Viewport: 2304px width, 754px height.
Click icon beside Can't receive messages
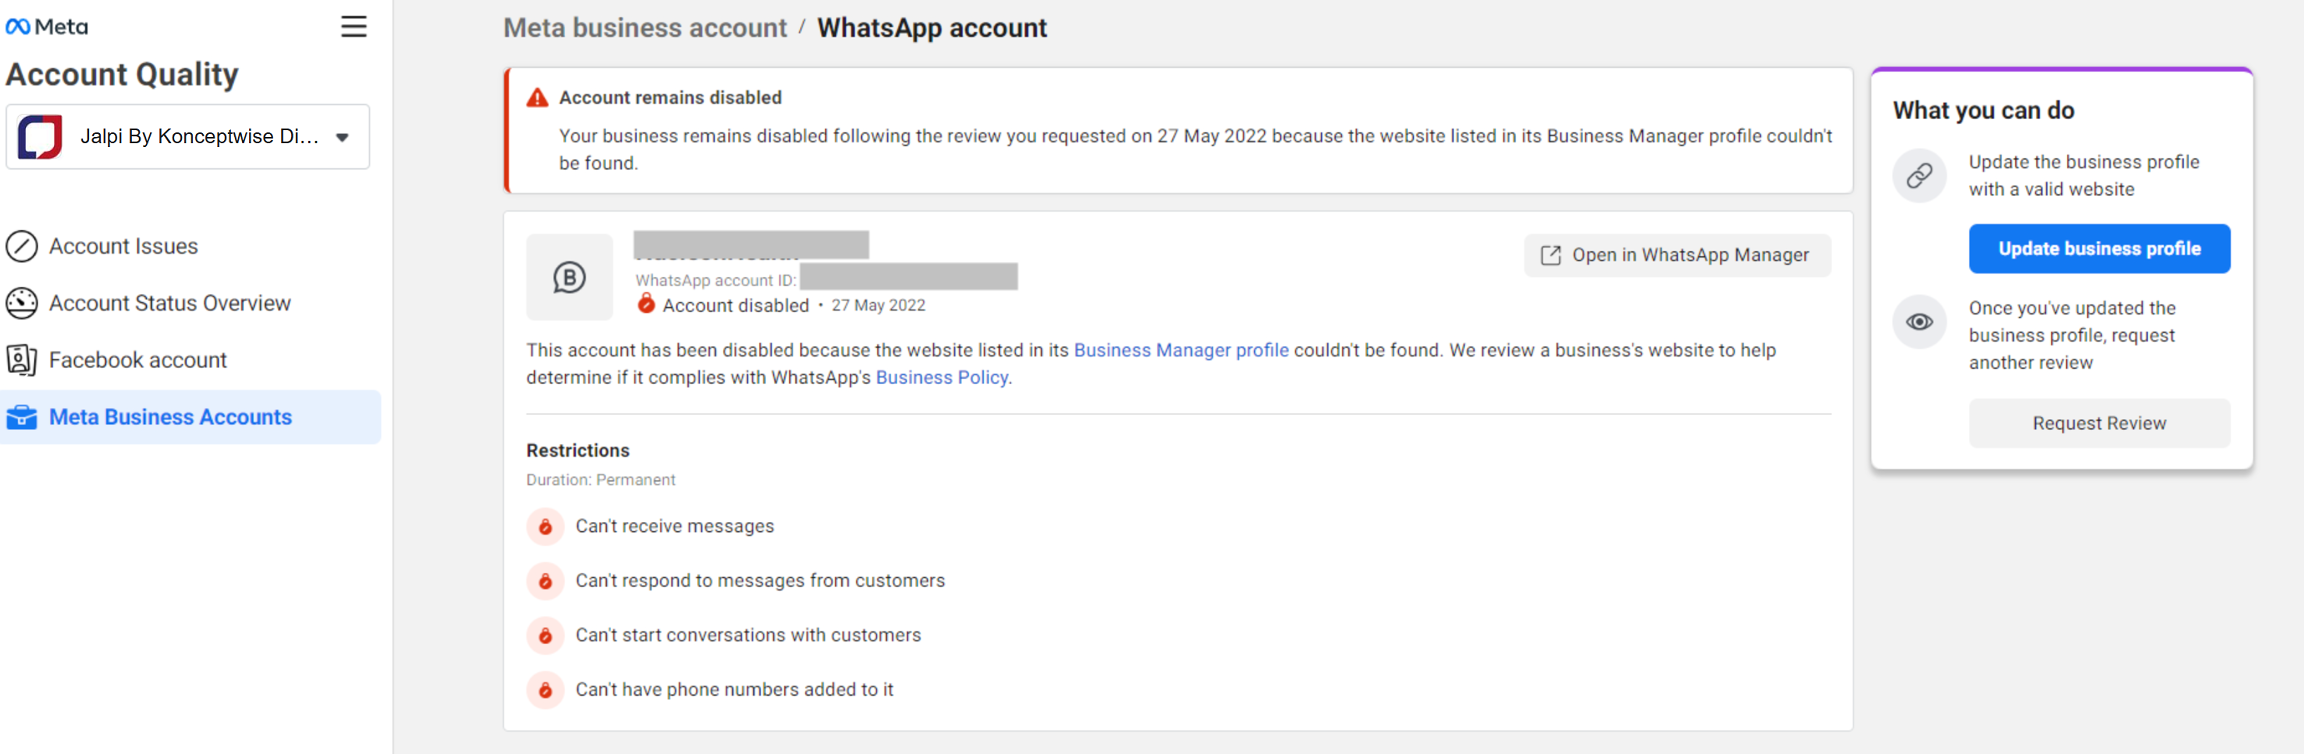tap(545, 526)
